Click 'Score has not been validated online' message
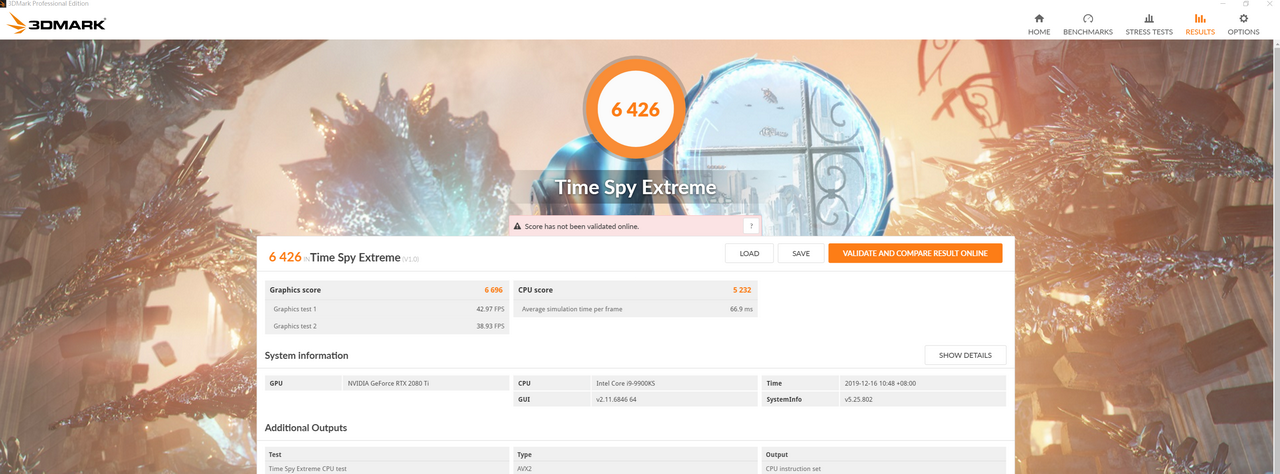Viewport: 1280px width, 474px height. (582, 227)
